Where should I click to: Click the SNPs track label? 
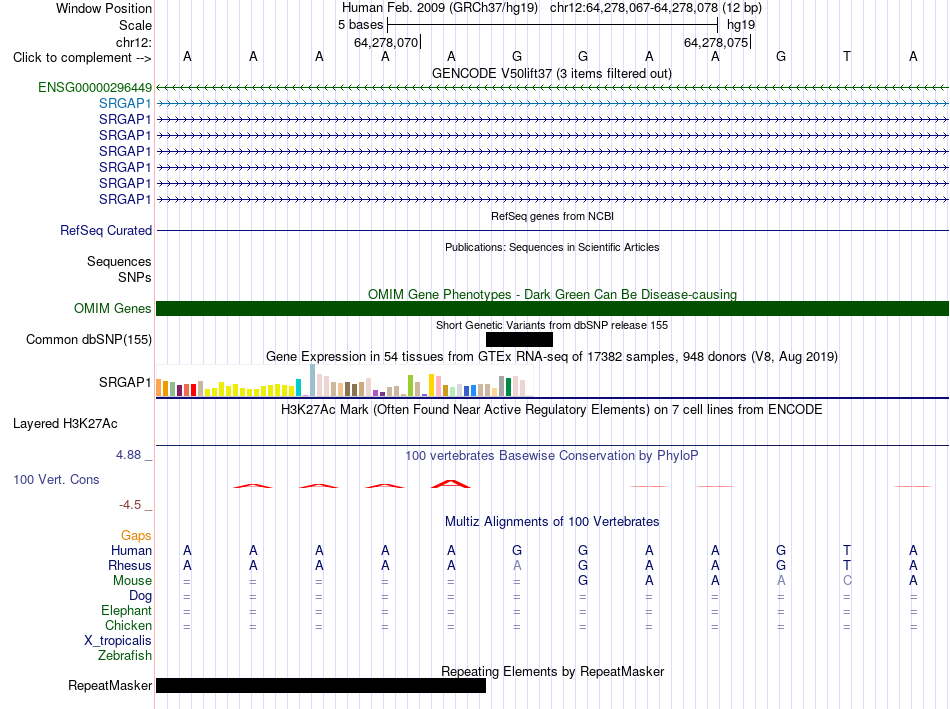tap(135, 277)
